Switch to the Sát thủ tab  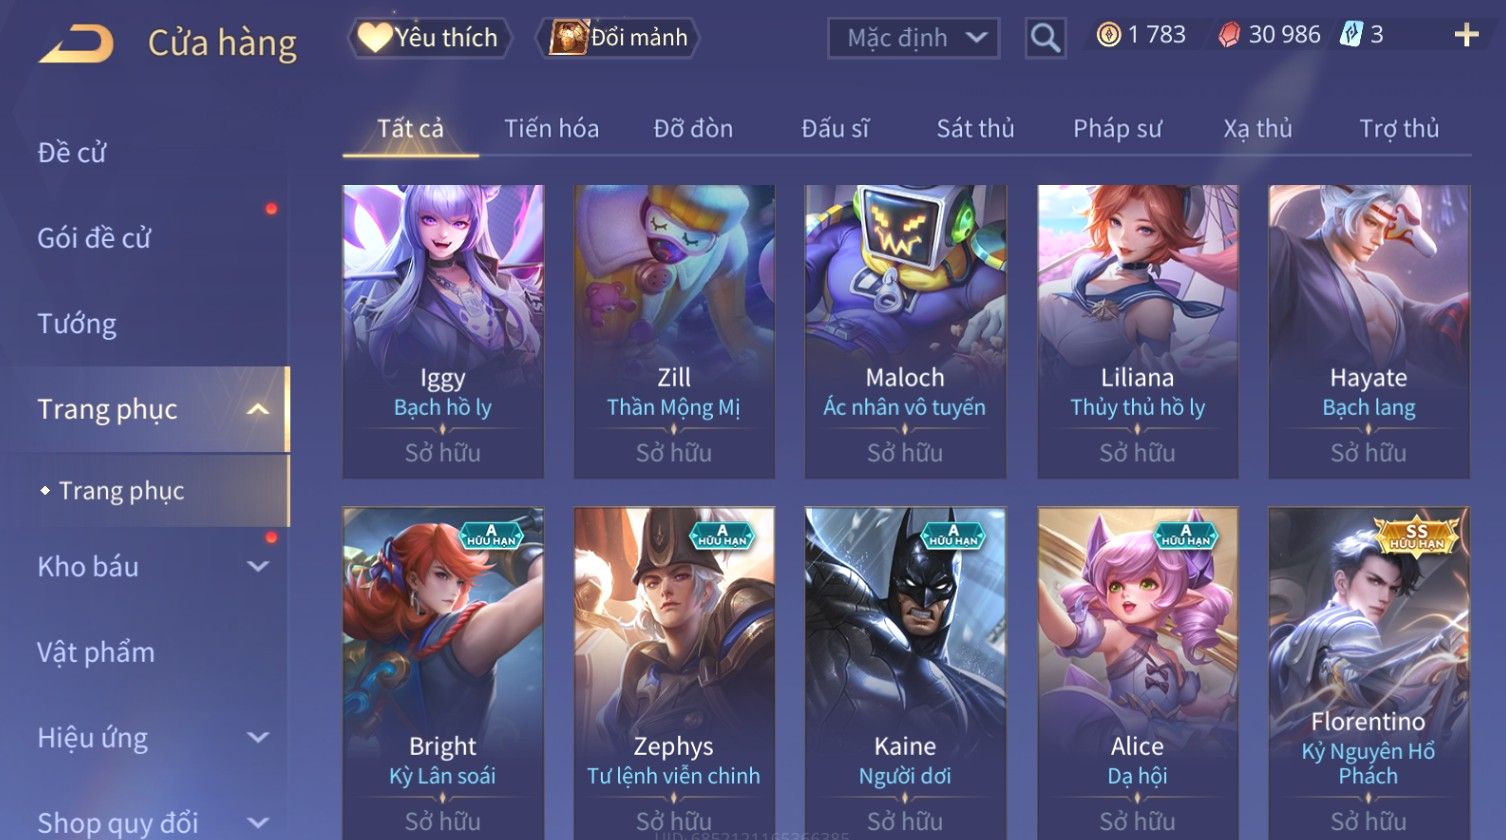[x=975, y=129]
